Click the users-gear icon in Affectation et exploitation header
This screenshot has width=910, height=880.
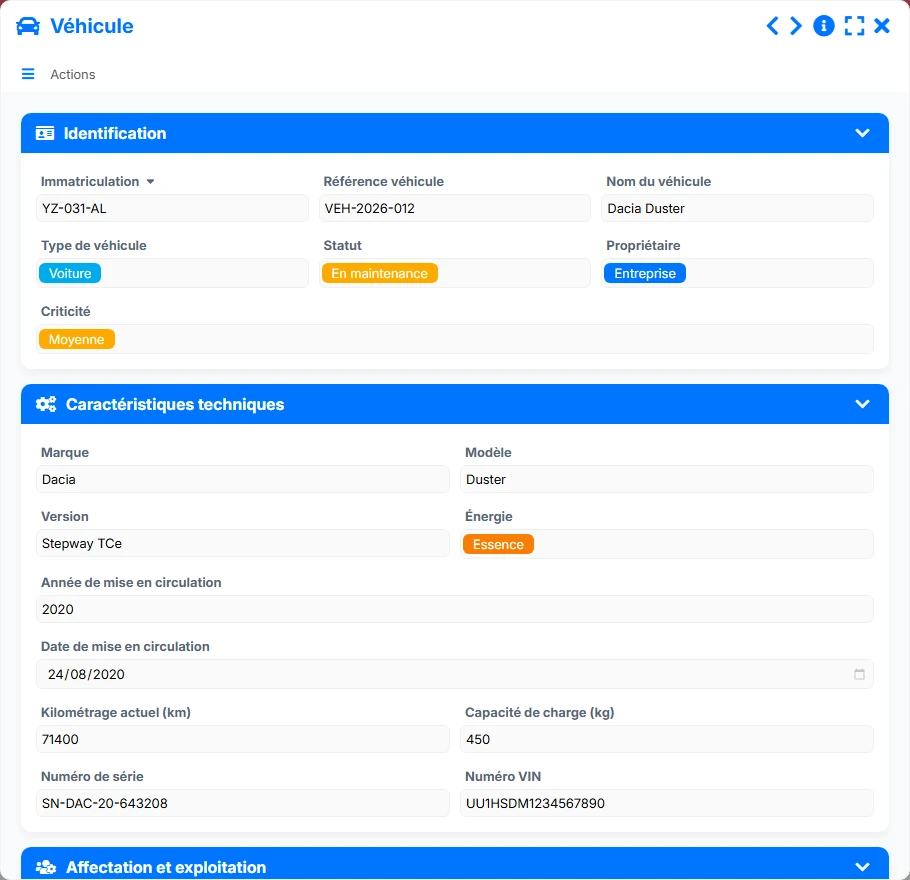pyautogui.click(x=46, y=867)
